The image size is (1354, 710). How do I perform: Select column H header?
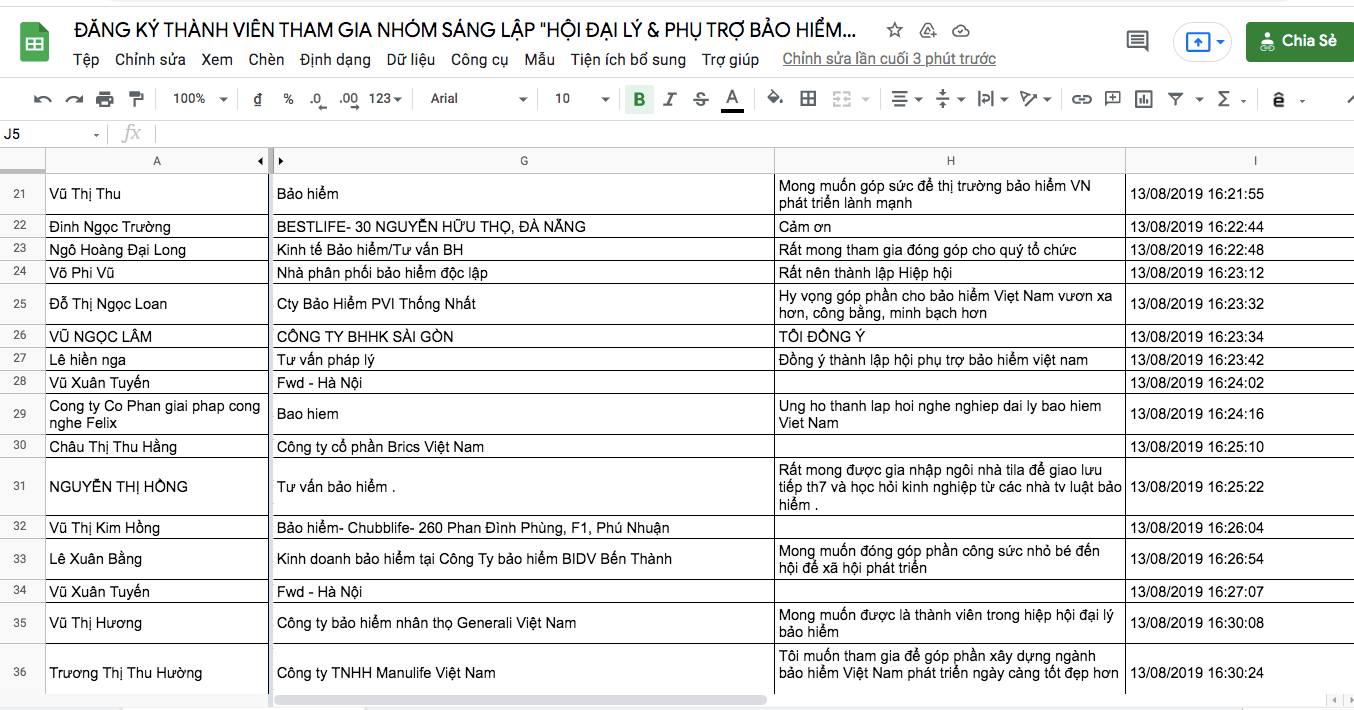pos(950,161)
